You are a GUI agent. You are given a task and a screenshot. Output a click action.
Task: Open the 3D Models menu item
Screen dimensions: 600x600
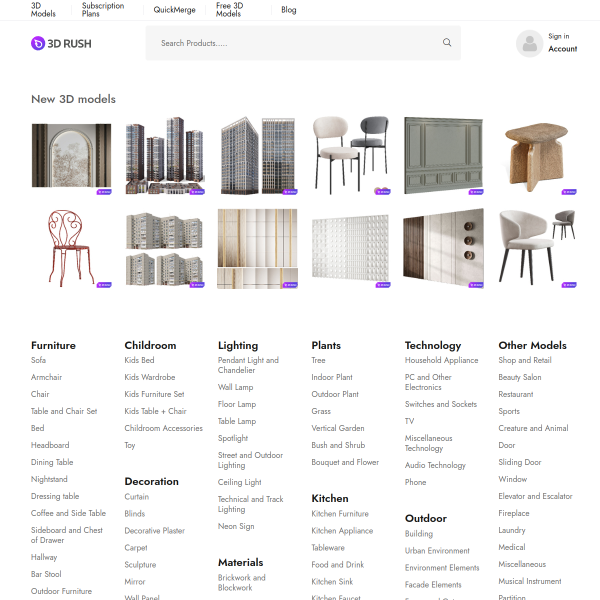click(43, 10)
